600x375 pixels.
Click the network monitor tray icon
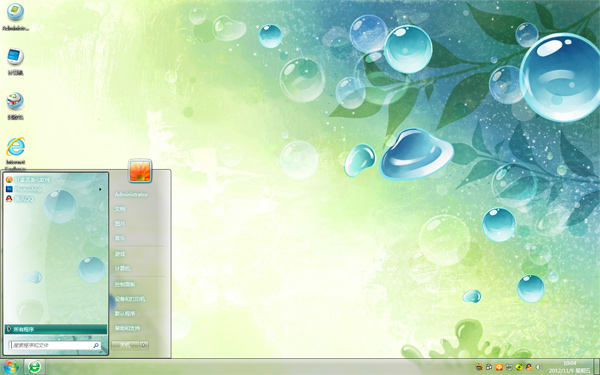point(509,367)
